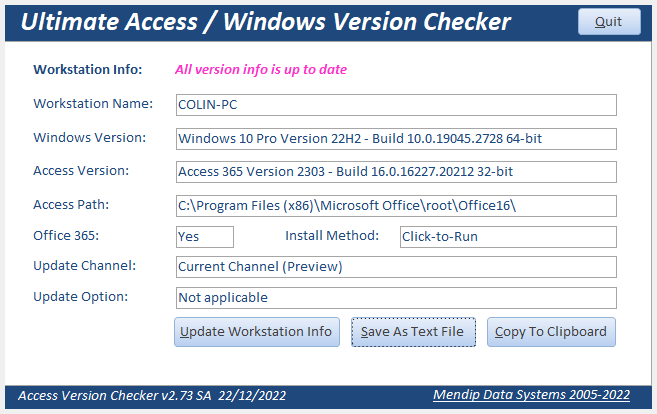657x414 pixels.
Task: Copy version info to clipboard
Action: point(550,332)
